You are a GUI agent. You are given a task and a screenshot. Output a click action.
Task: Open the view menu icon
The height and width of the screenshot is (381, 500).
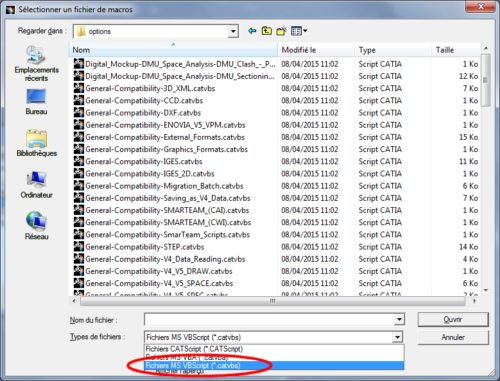pyautogui.click(x=299, y=31)
